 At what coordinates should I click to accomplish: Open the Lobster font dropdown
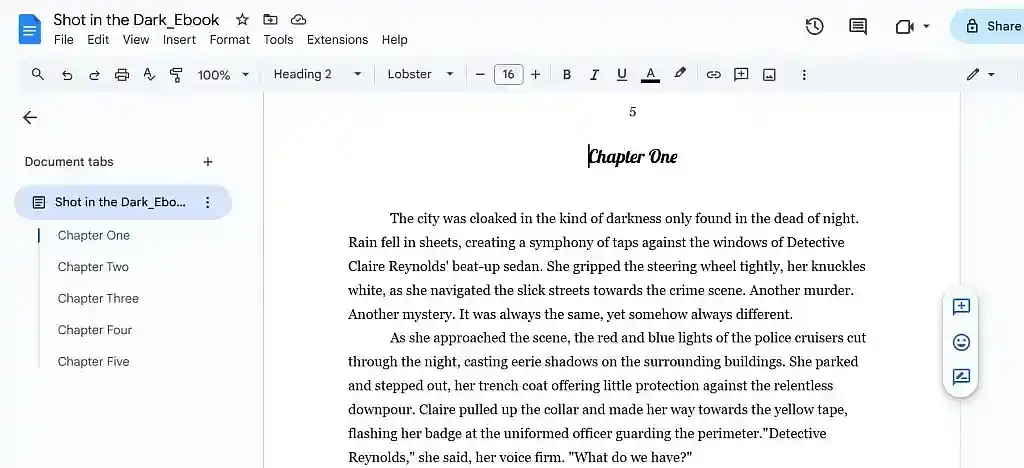tap(420, 75)
